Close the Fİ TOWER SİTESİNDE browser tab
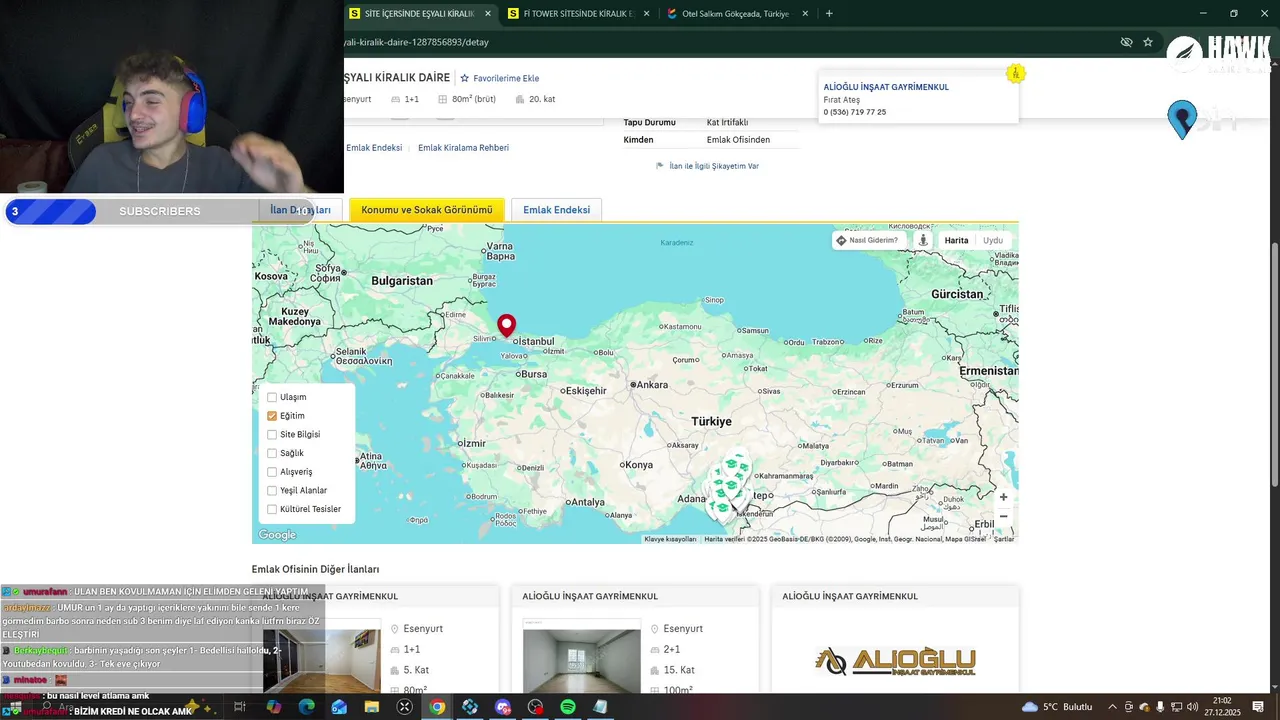This screenshot has height=720, width=1280. coord(646,14)
